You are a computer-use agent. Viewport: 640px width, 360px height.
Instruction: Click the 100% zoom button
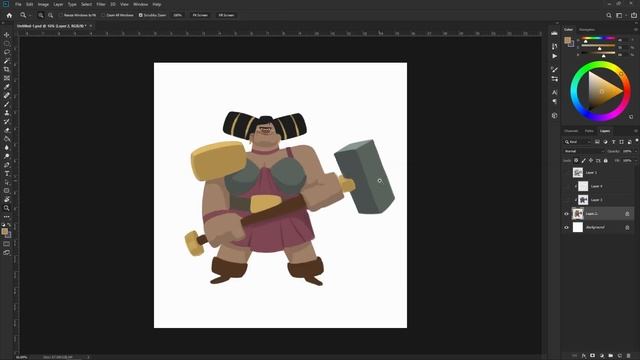(178, 15)
